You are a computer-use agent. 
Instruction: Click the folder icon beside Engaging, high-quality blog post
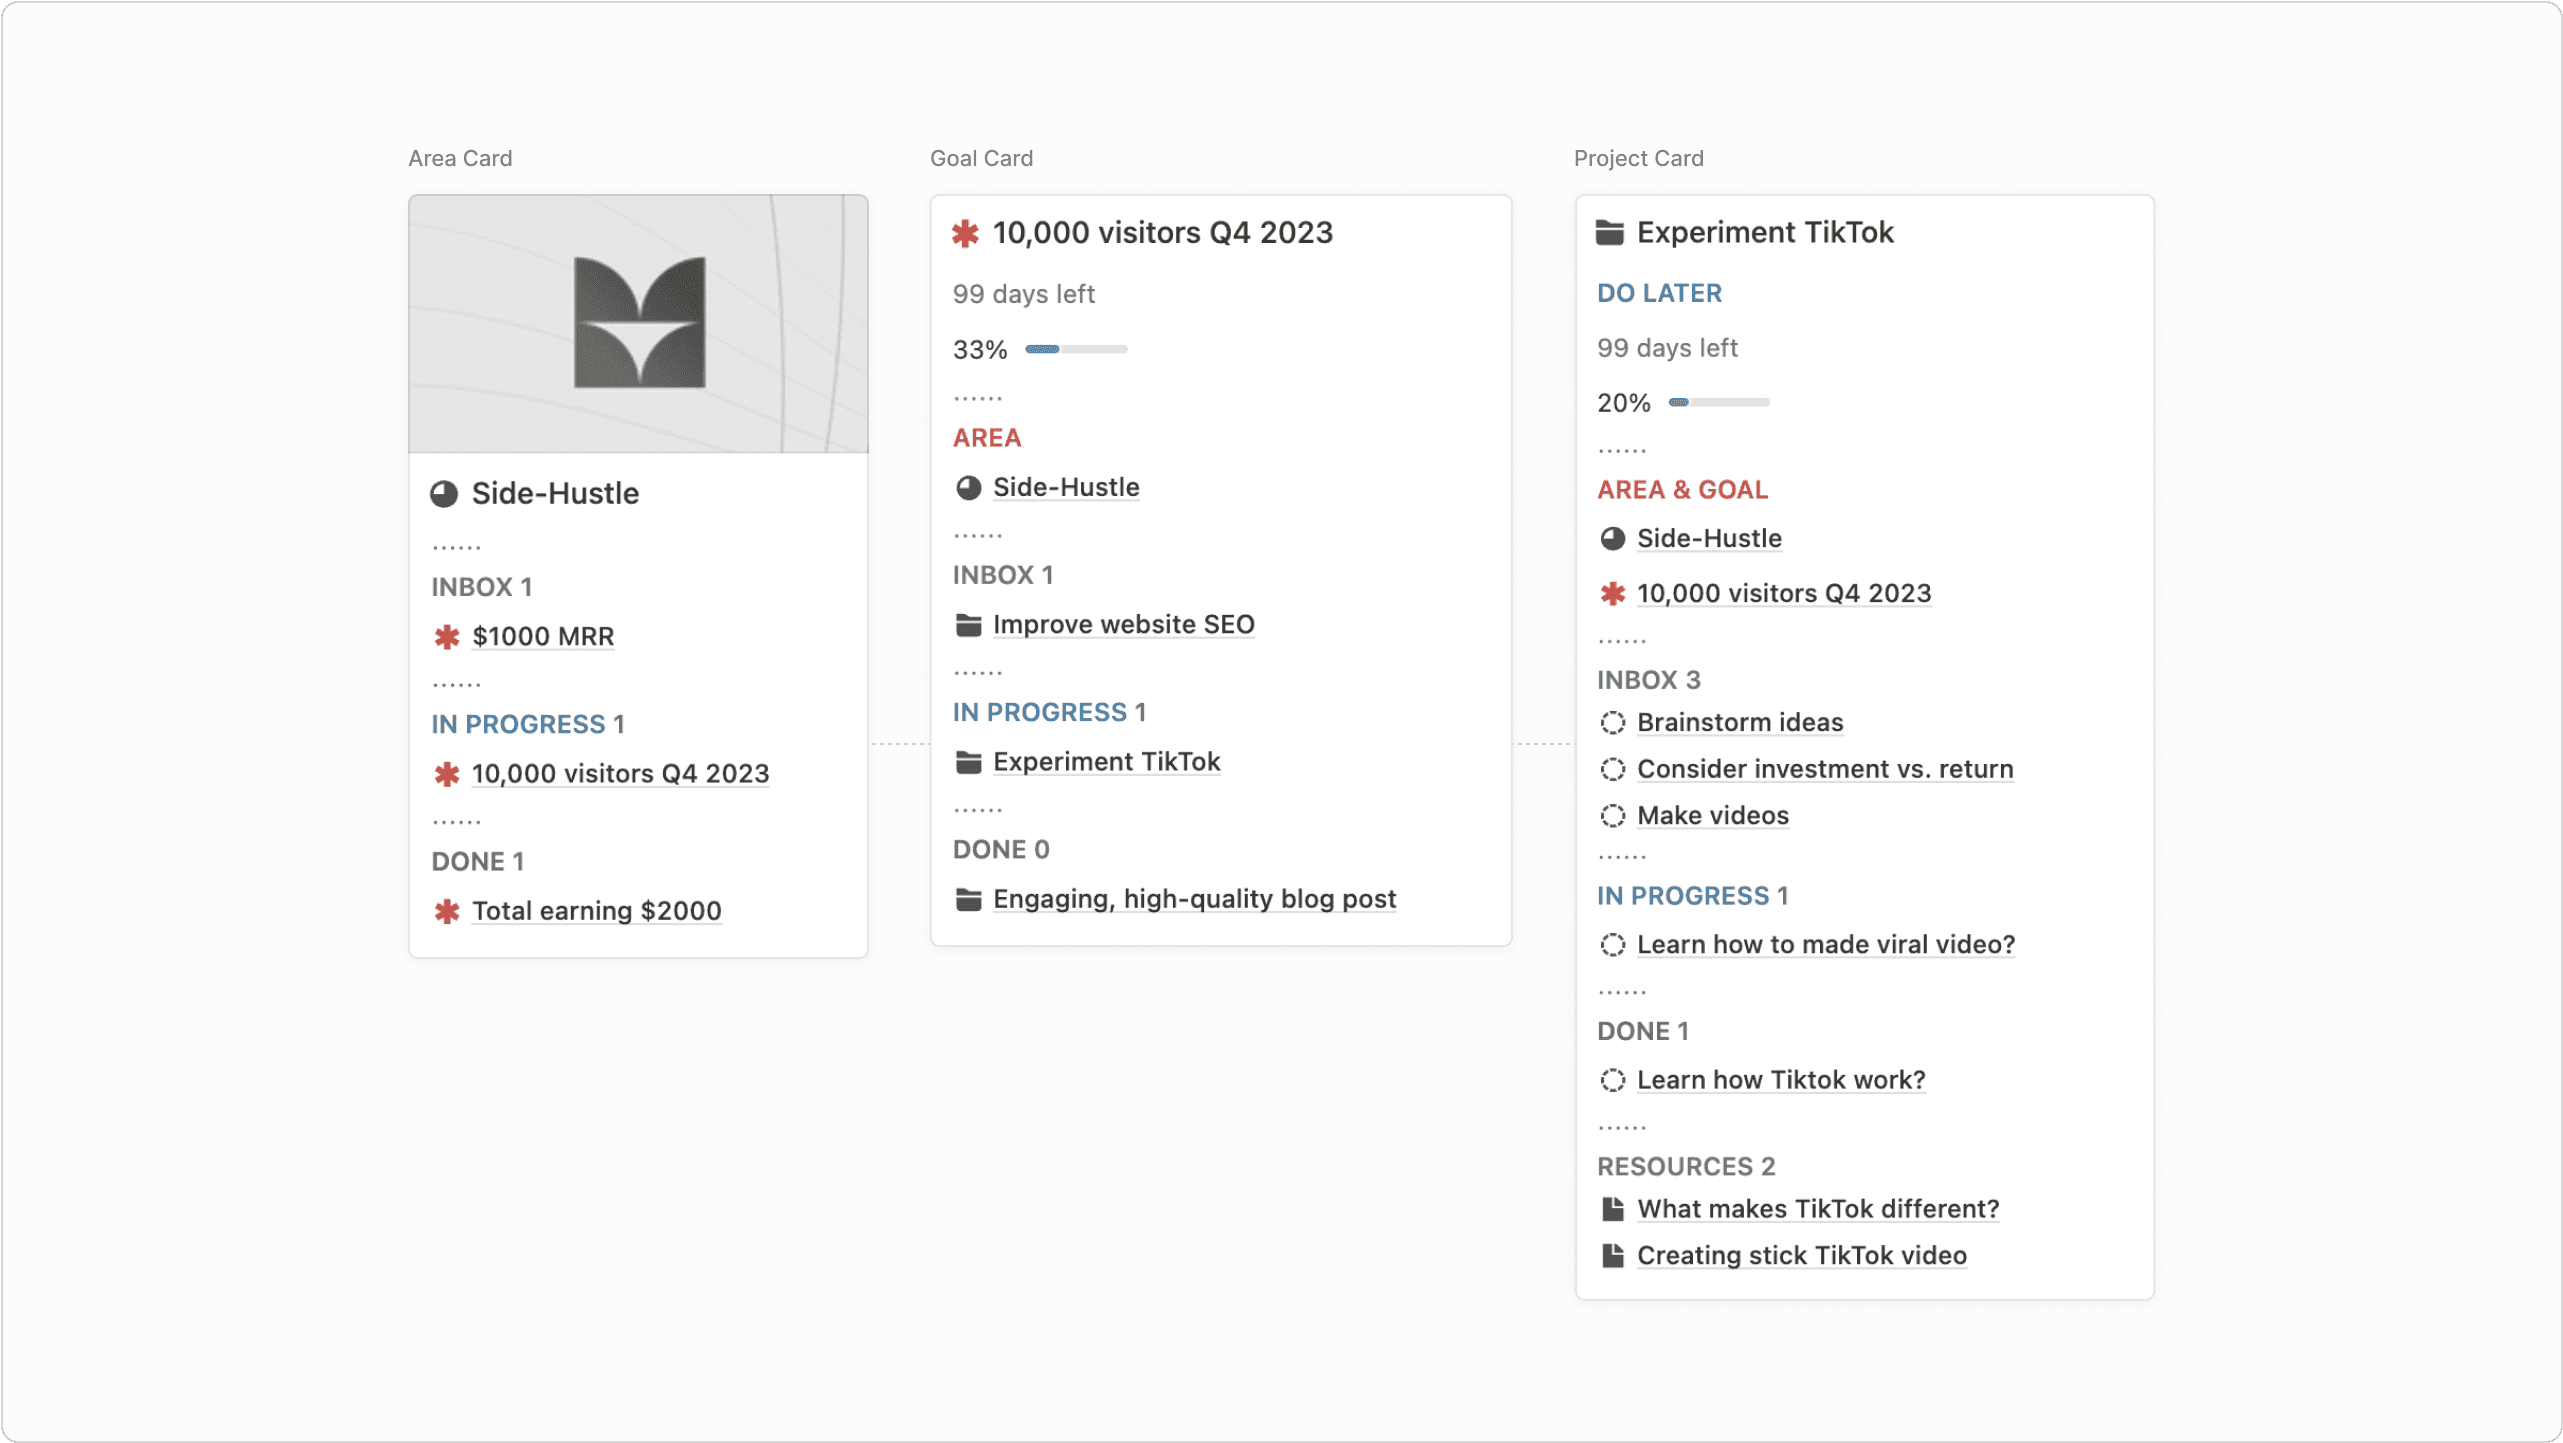(x=968, y=900)
